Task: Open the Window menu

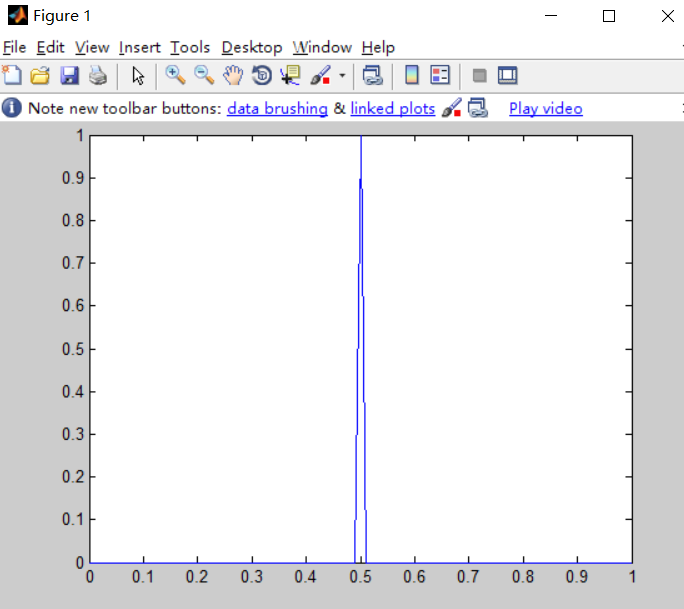Action: pyautogui.click(x=322, y=47)
